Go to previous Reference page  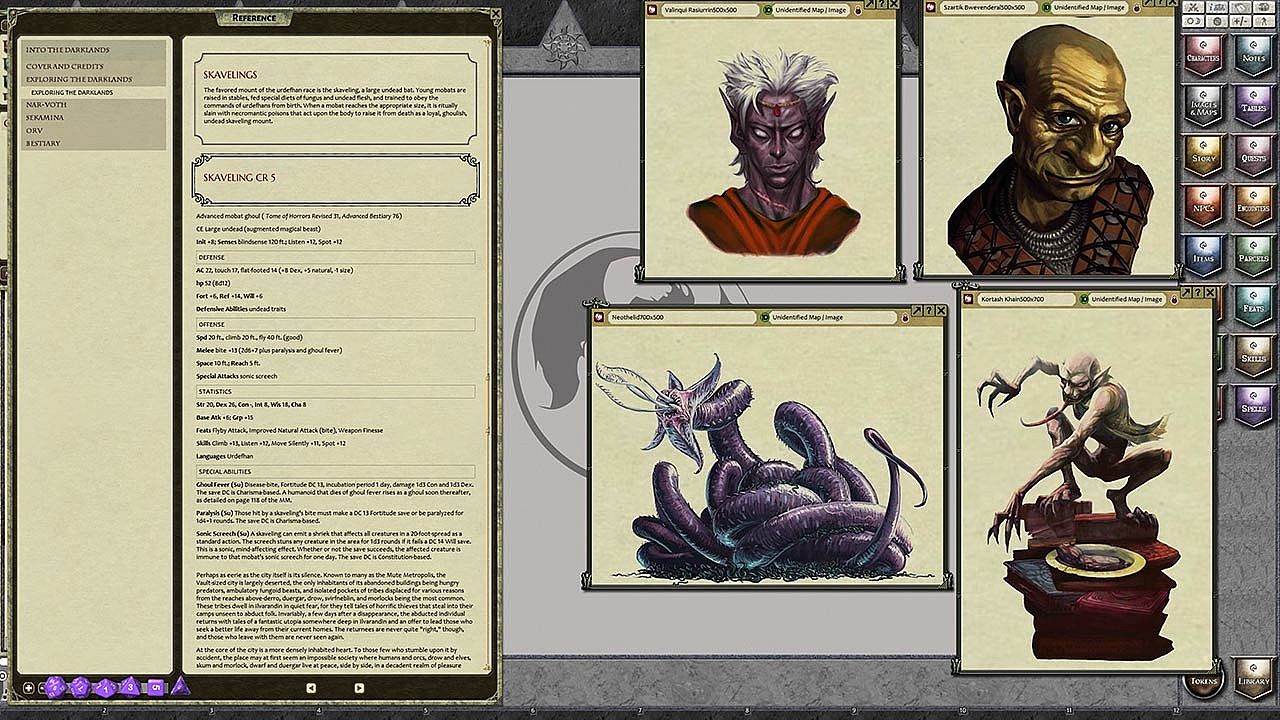(311, 688)
